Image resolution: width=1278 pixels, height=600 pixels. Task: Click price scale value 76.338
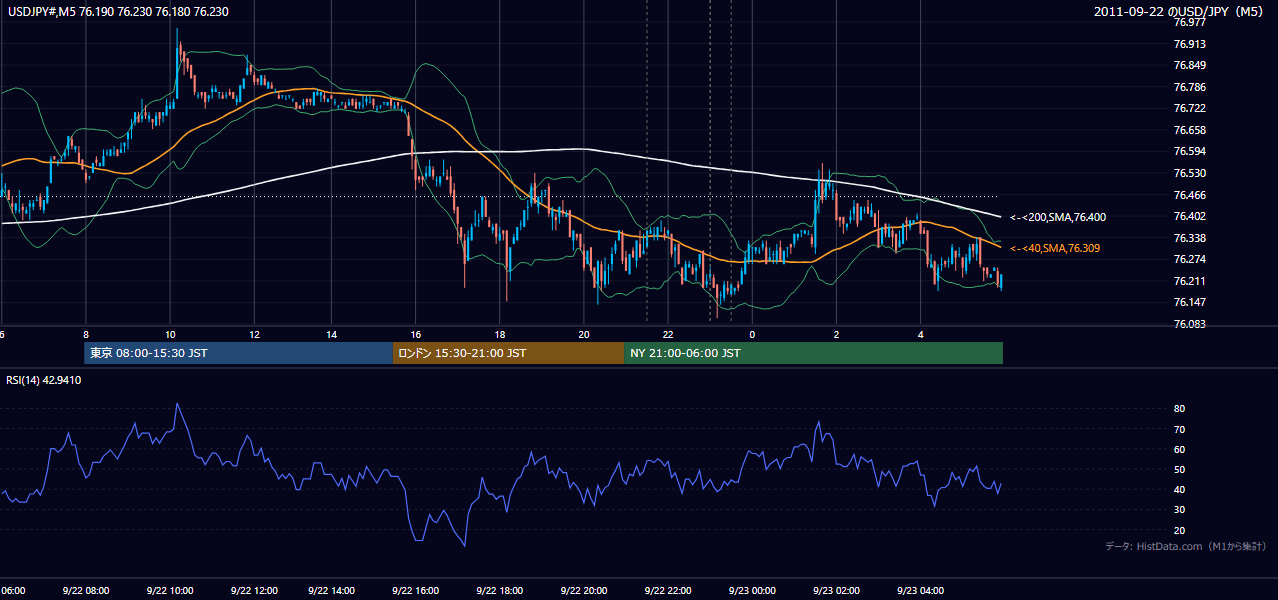(x=1190, y=238)
